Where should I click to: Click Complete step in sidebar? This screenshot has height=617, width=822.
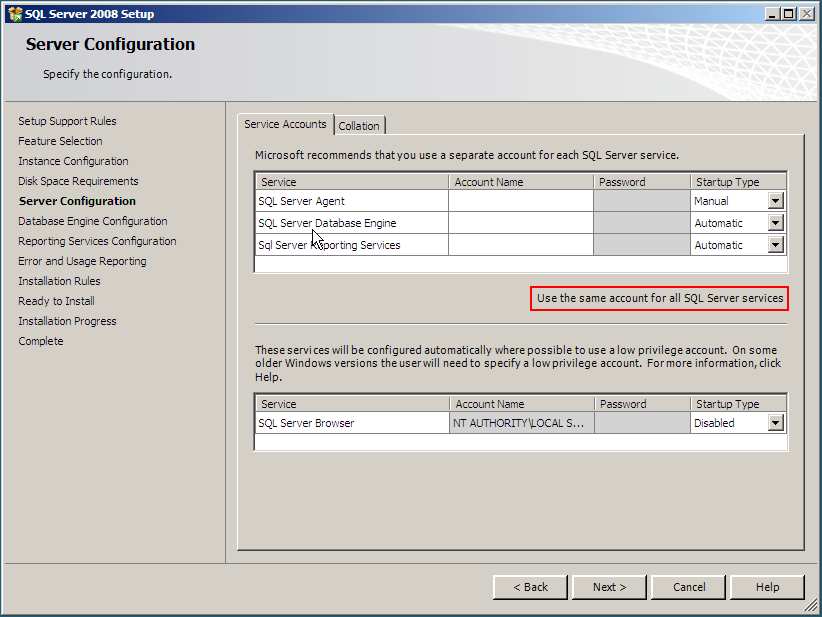[41, 341]
